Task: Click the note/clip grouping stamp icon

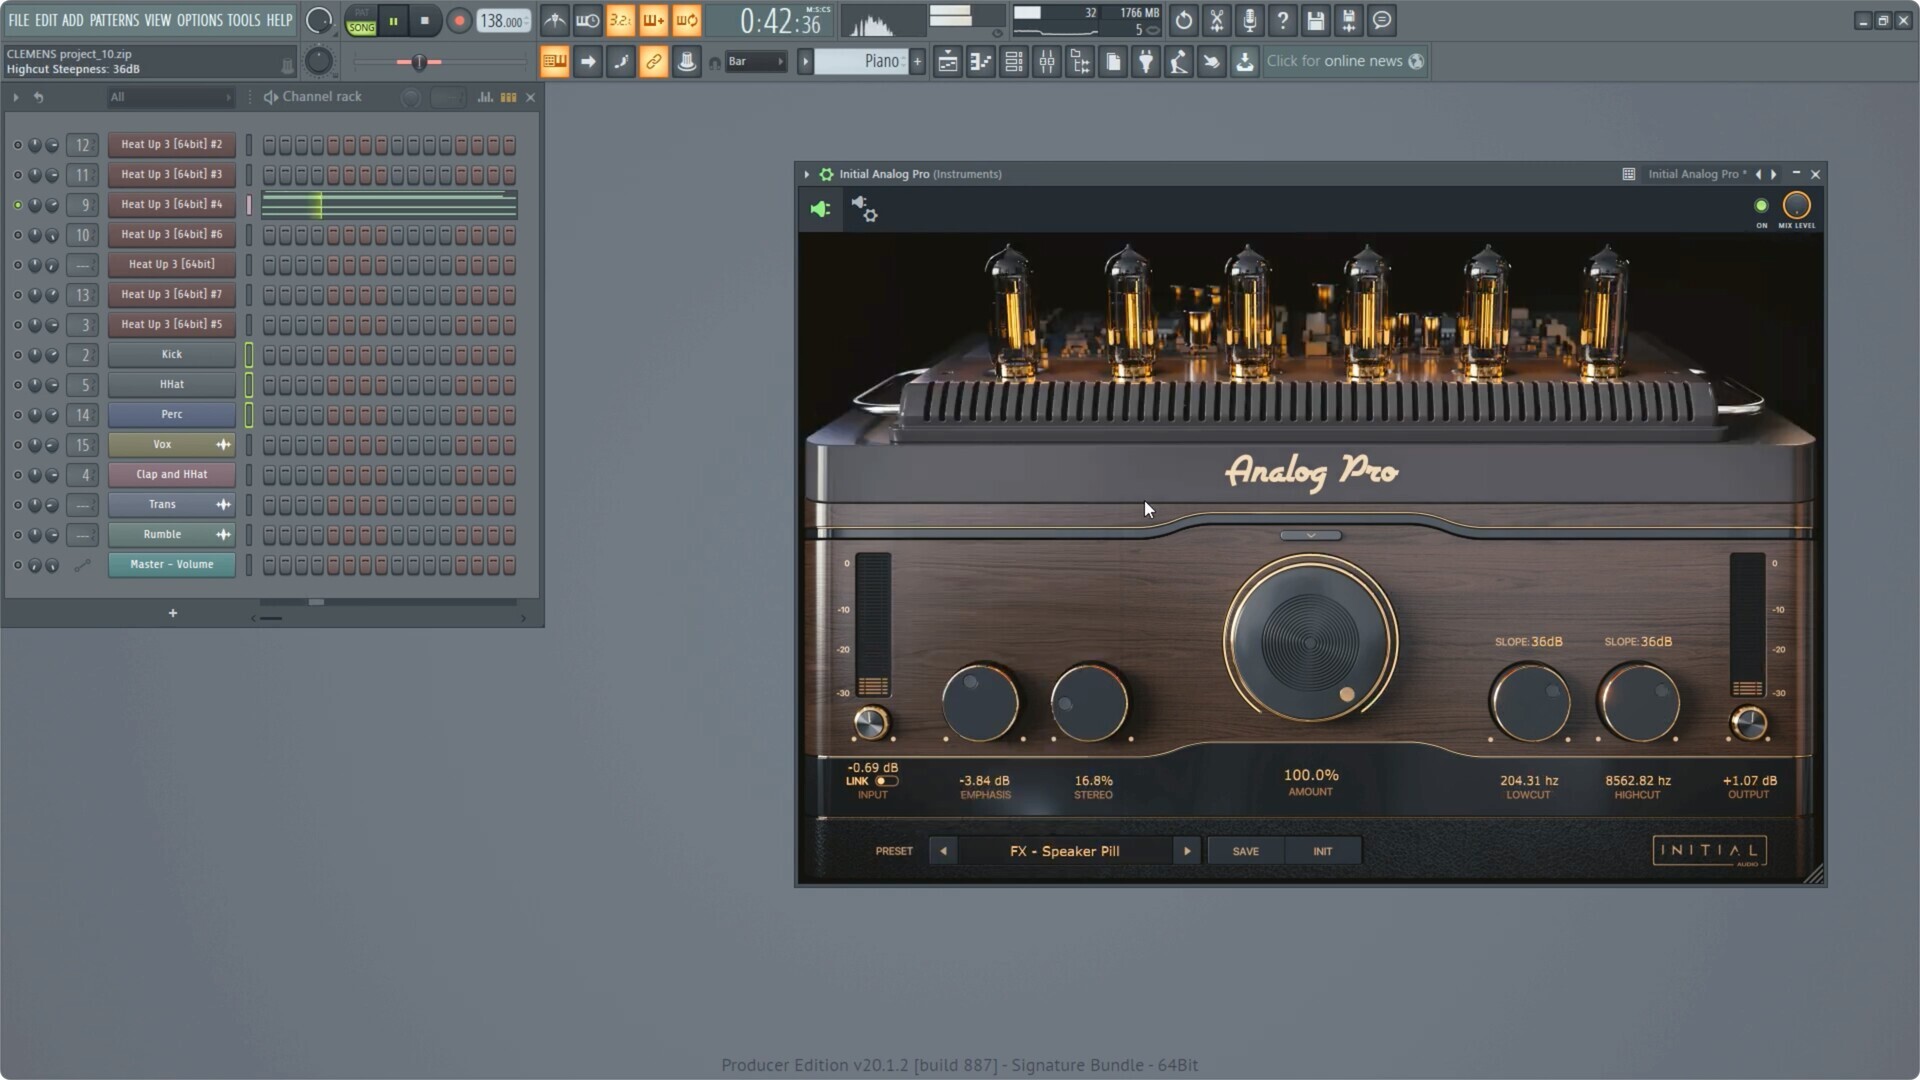Action: coord(687,61)
